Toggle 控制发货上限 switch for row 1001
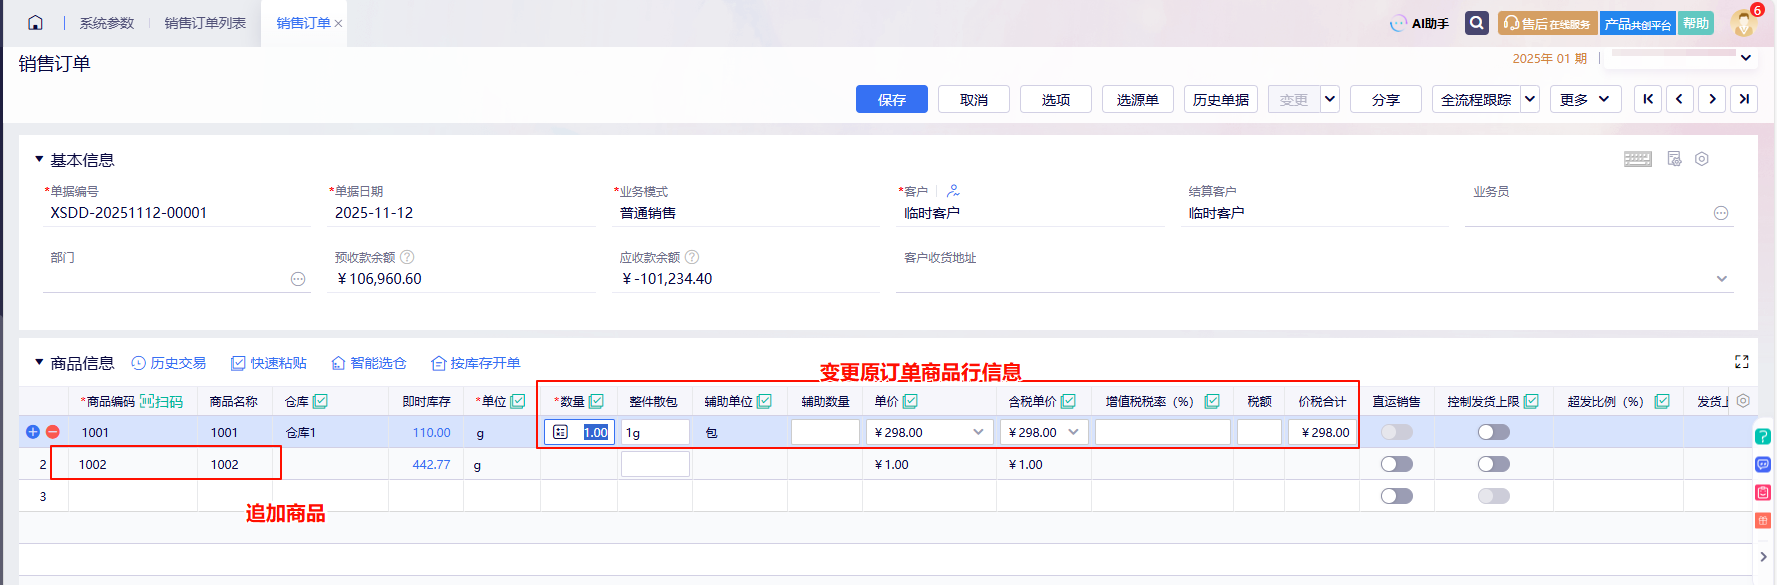The width and height of the screenshot is (1777, 585). coord(1494,432)
